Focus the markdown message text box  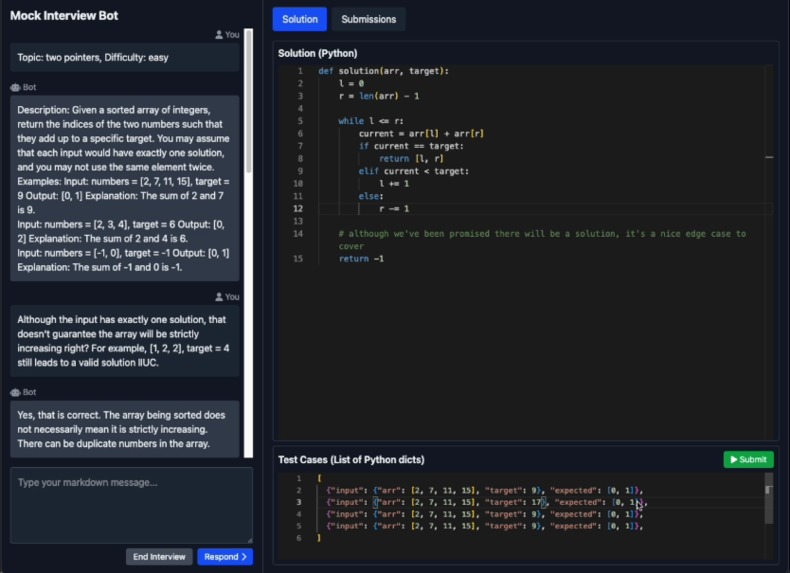[131, 505]
